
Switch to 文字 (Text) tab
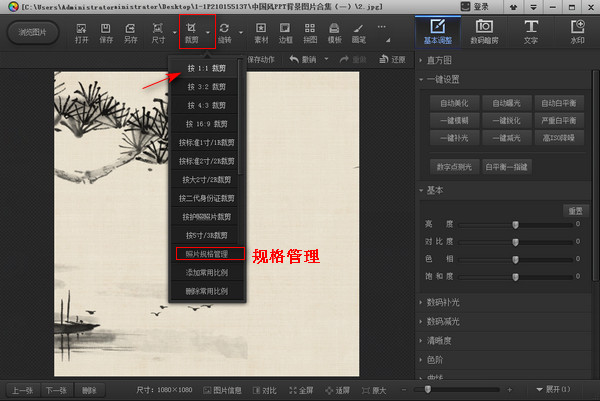click(531, 32)
